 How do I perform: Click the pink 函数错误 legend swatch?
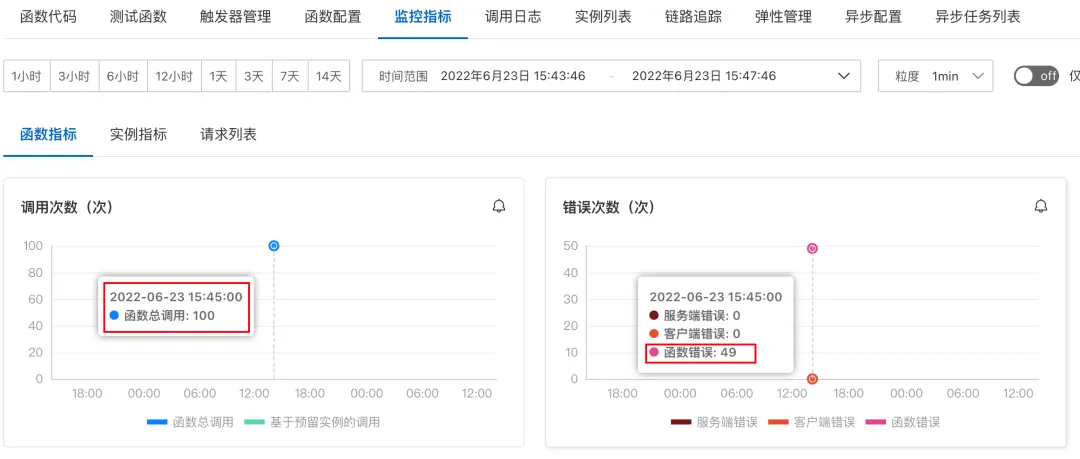tap(875, 422)
